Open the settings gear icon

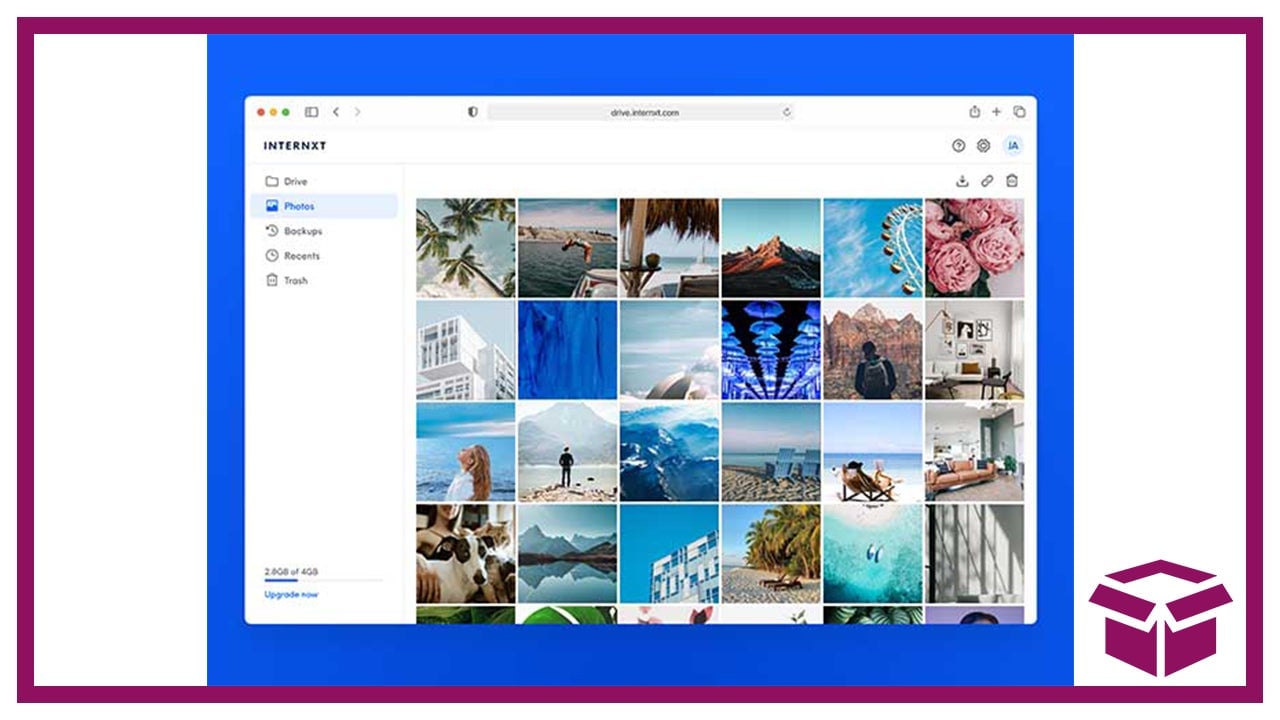point(983,146)
